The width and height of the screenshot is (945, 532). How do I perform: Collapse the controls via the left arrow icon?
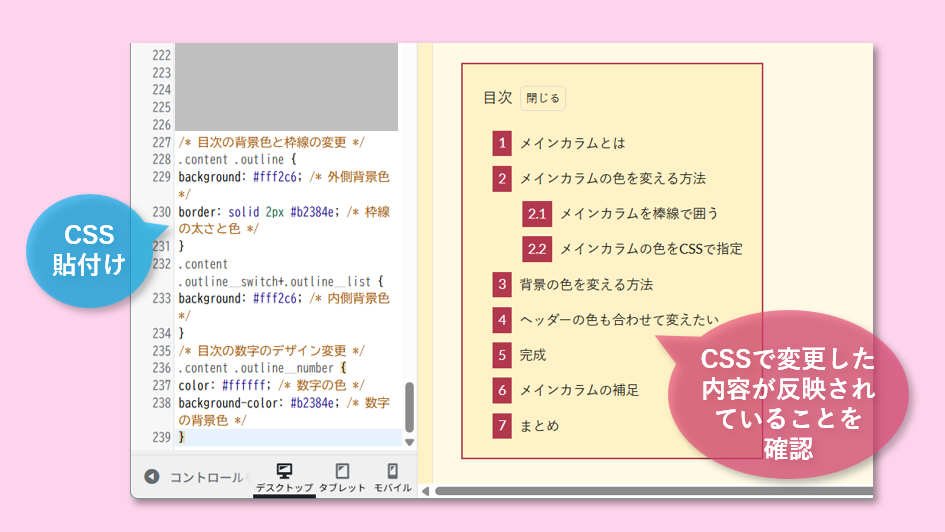tap(152, 477)
